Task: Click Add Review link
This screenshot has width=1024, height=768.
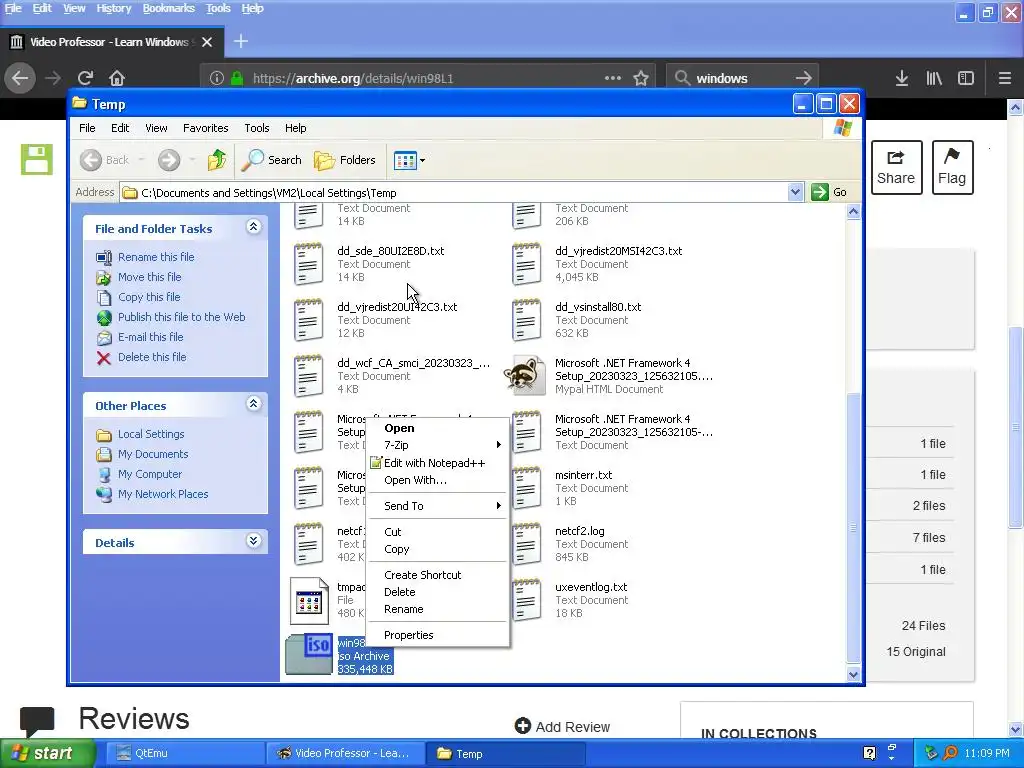Action: coord(562,726)
